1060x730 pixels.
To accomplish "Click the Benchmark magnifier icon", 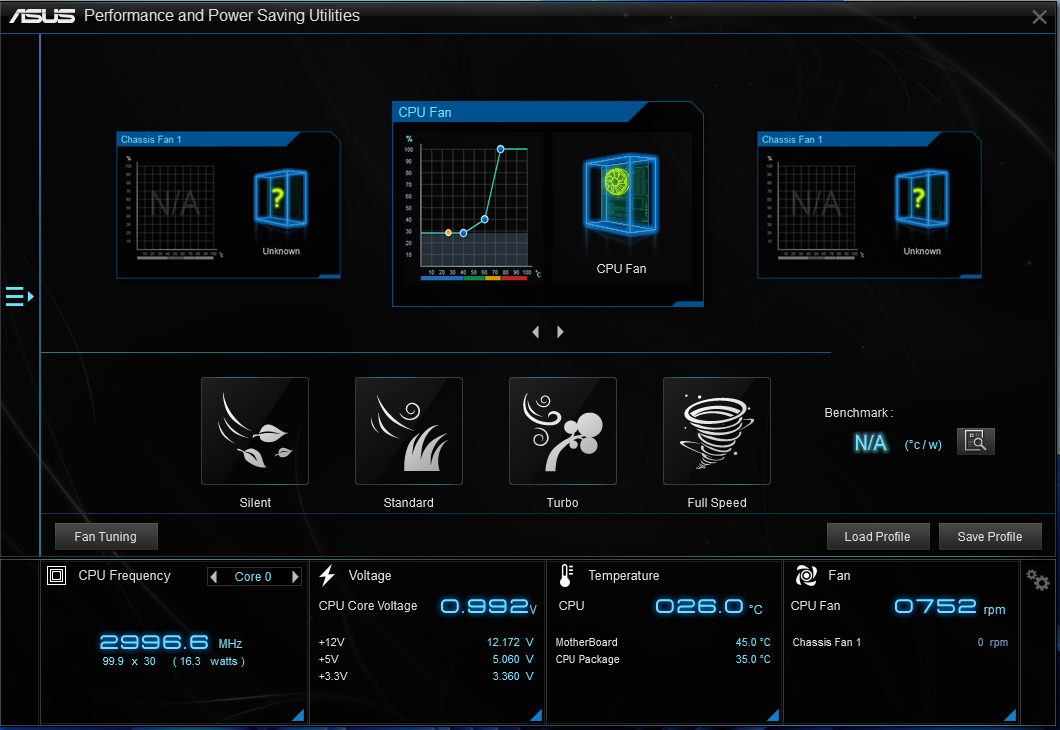I will point(975,441).
